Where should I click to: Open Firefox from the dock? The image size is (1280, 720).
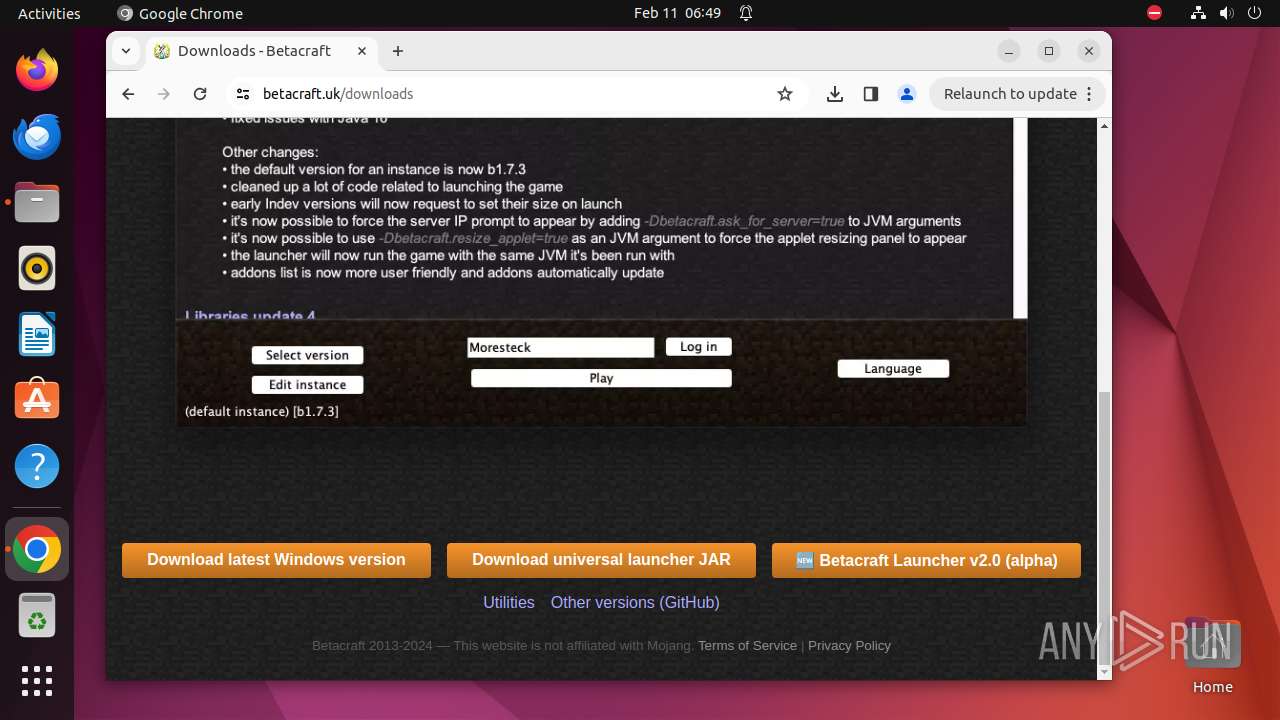[x=37, y=70]
